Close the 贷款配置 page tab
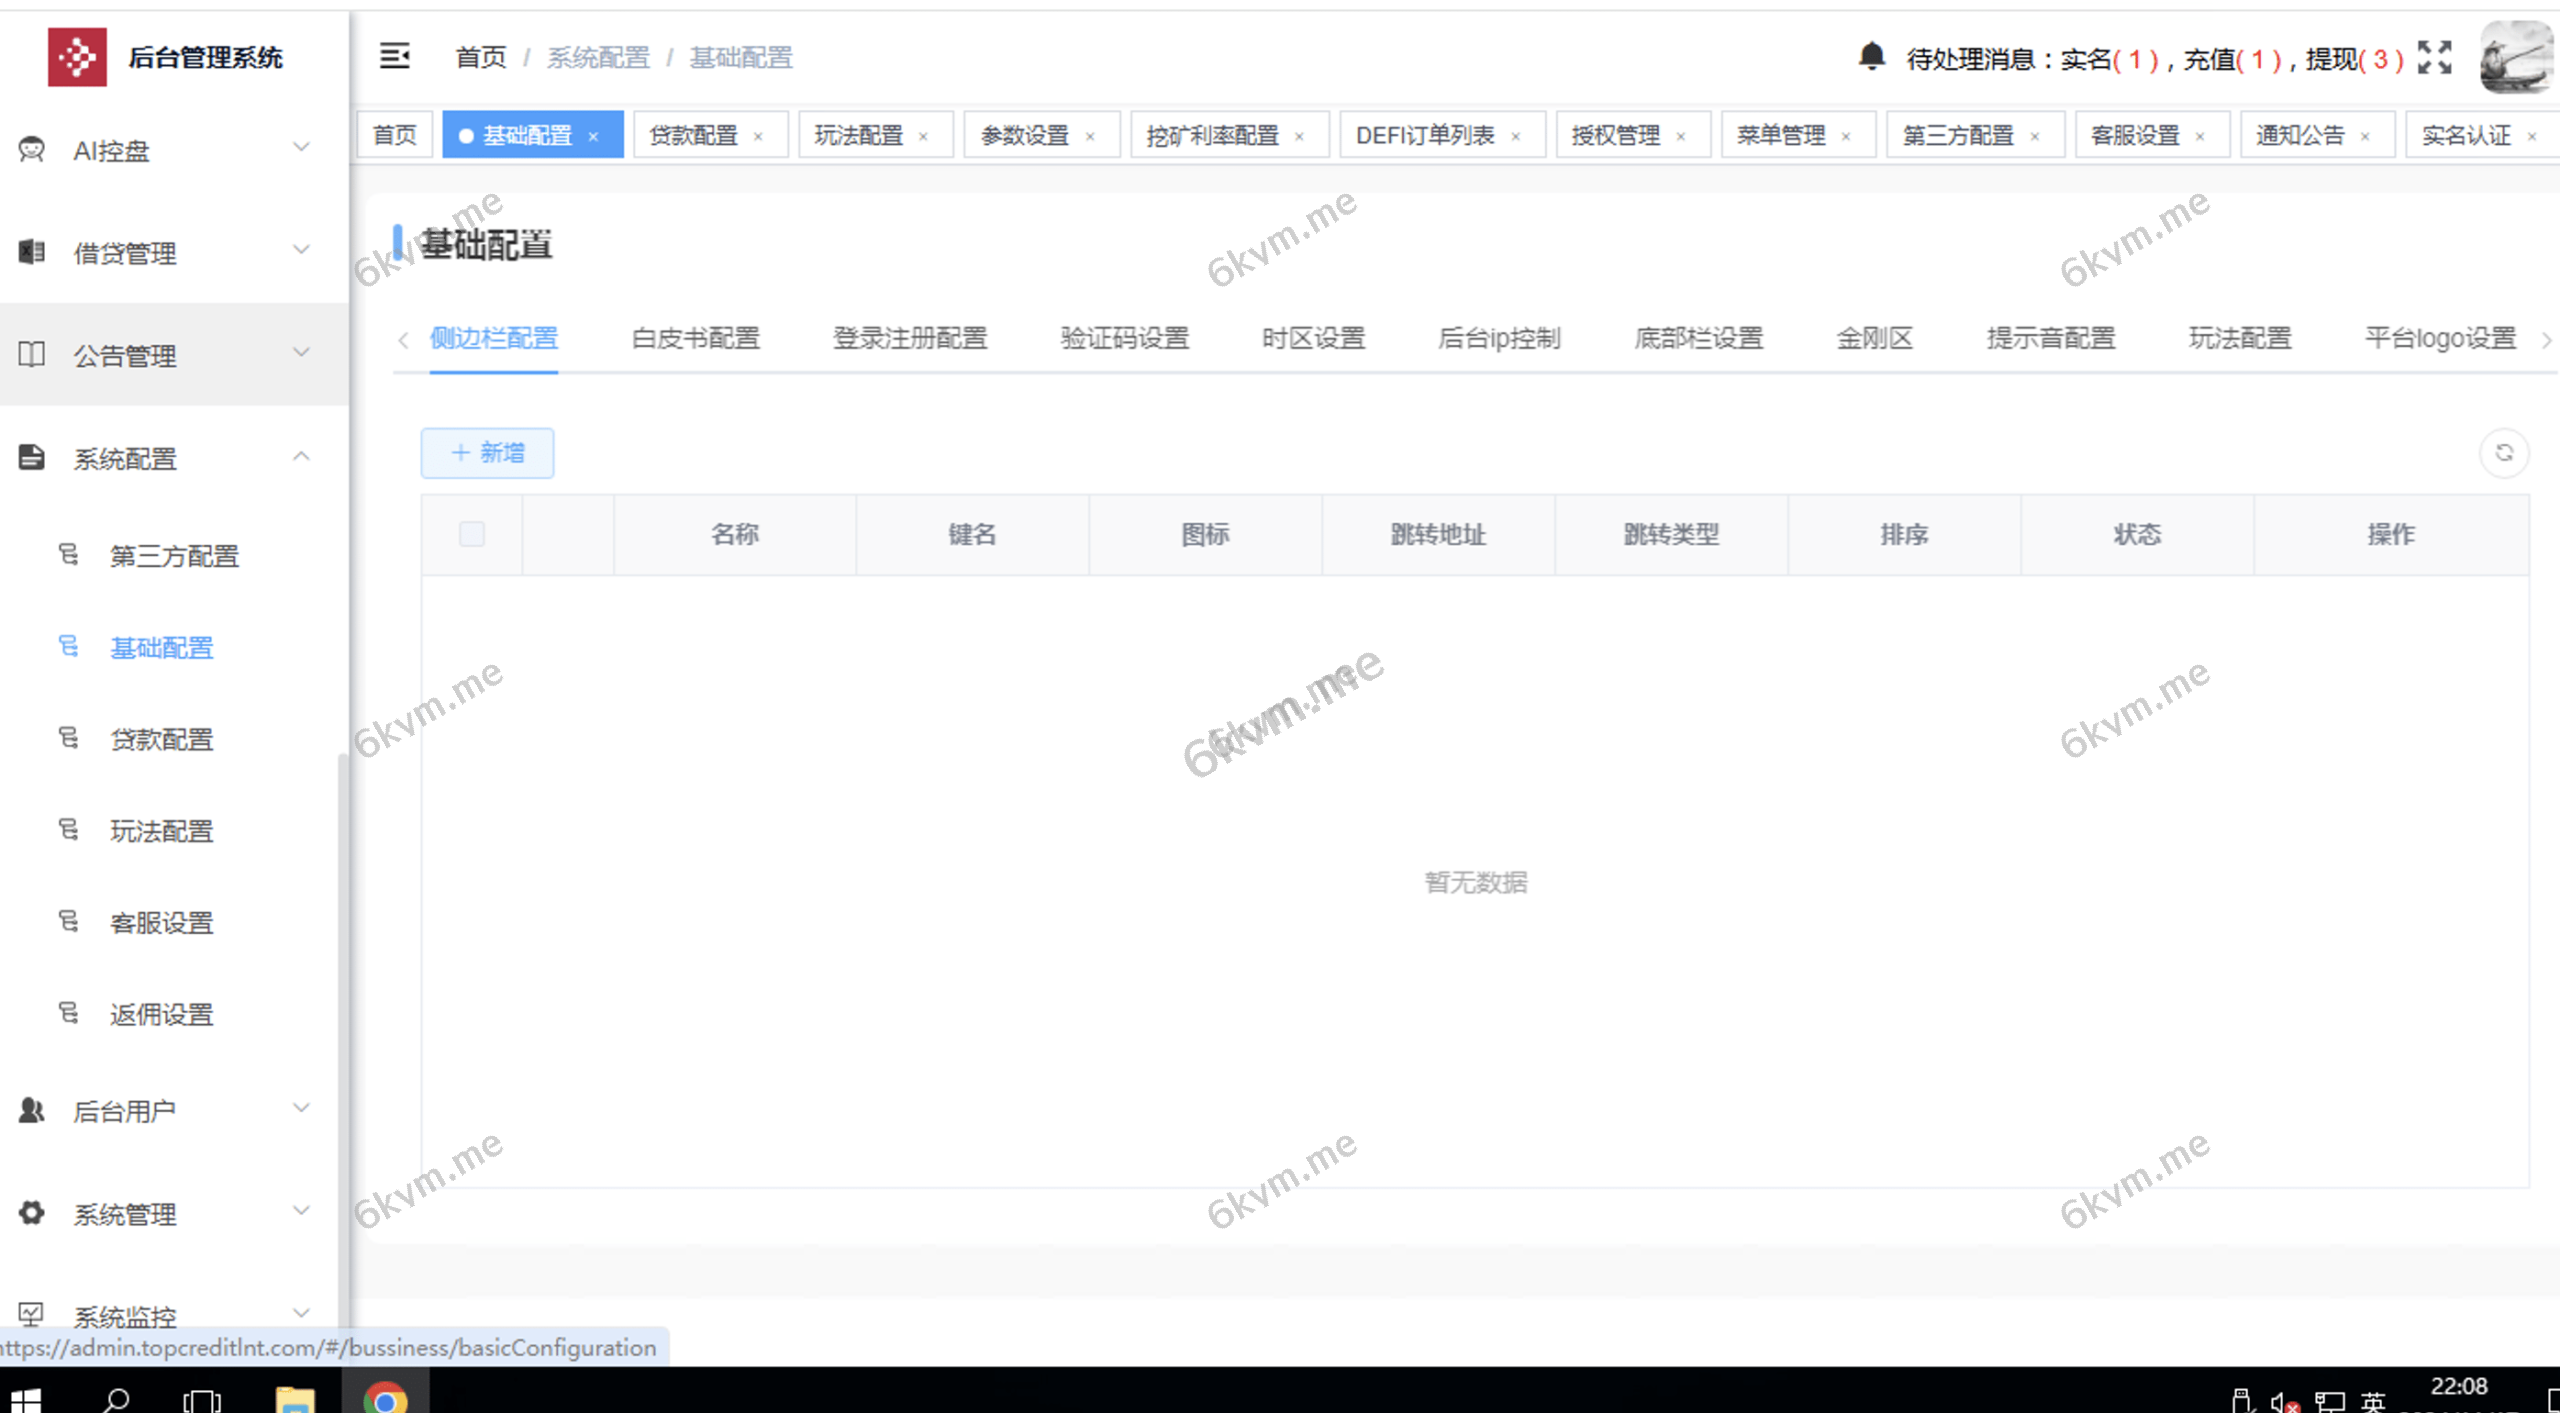 pos(758,136)
